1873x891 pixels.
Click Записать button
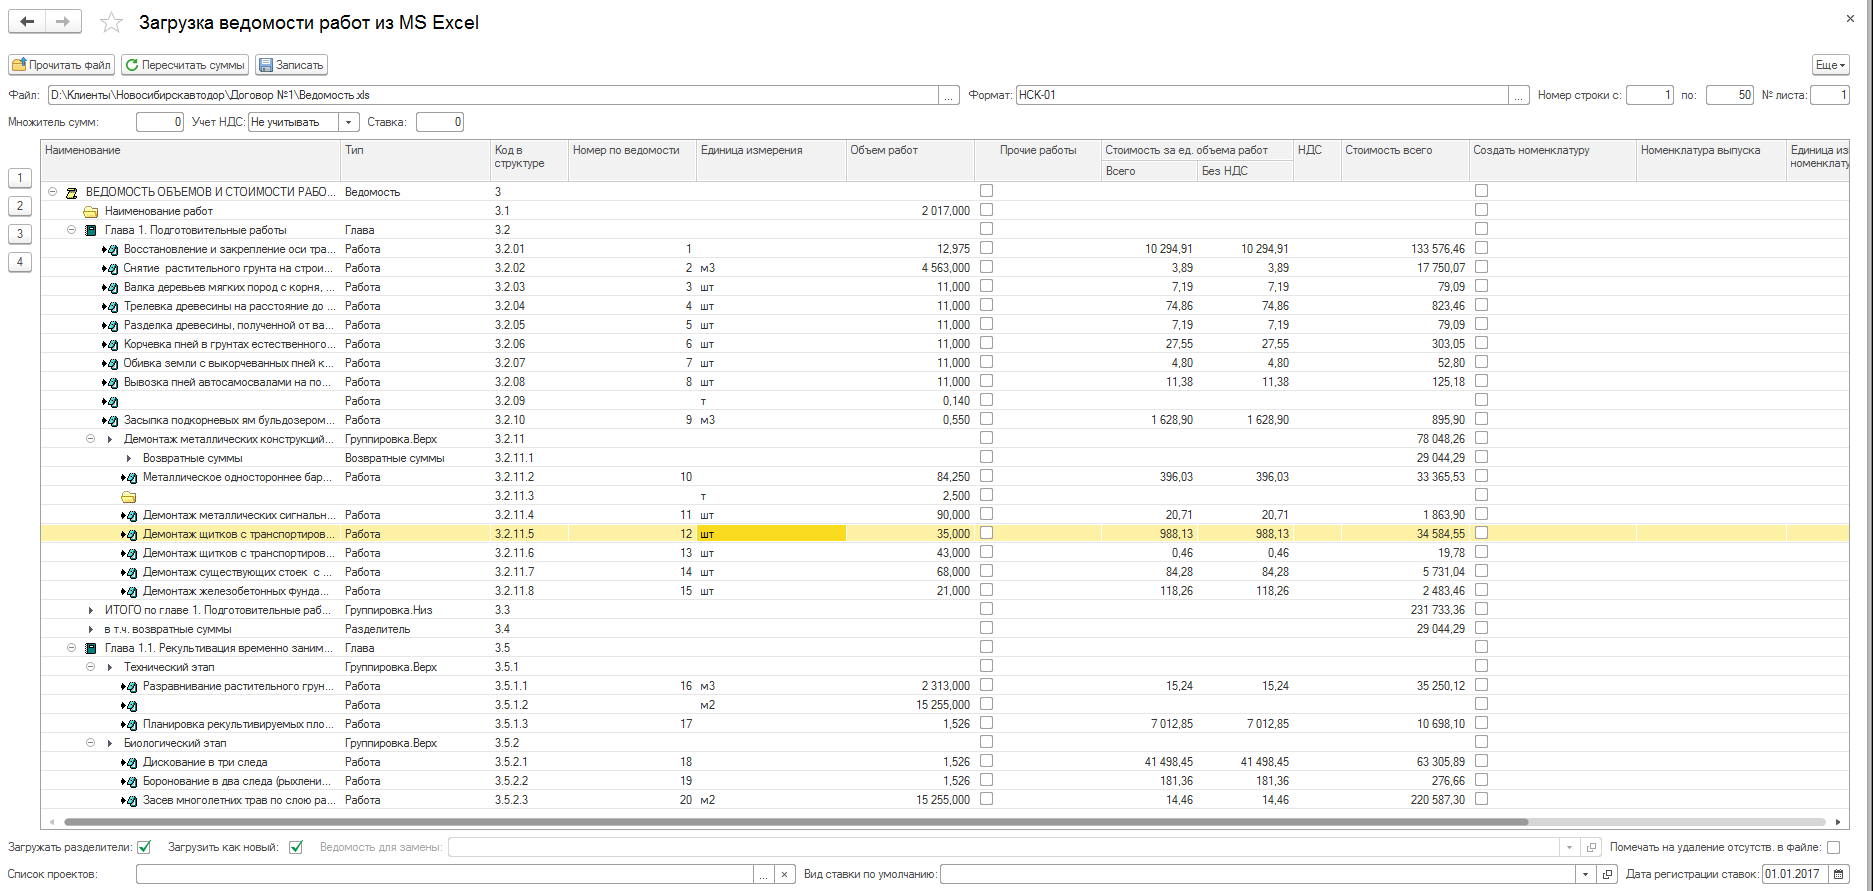click(291, 65)
